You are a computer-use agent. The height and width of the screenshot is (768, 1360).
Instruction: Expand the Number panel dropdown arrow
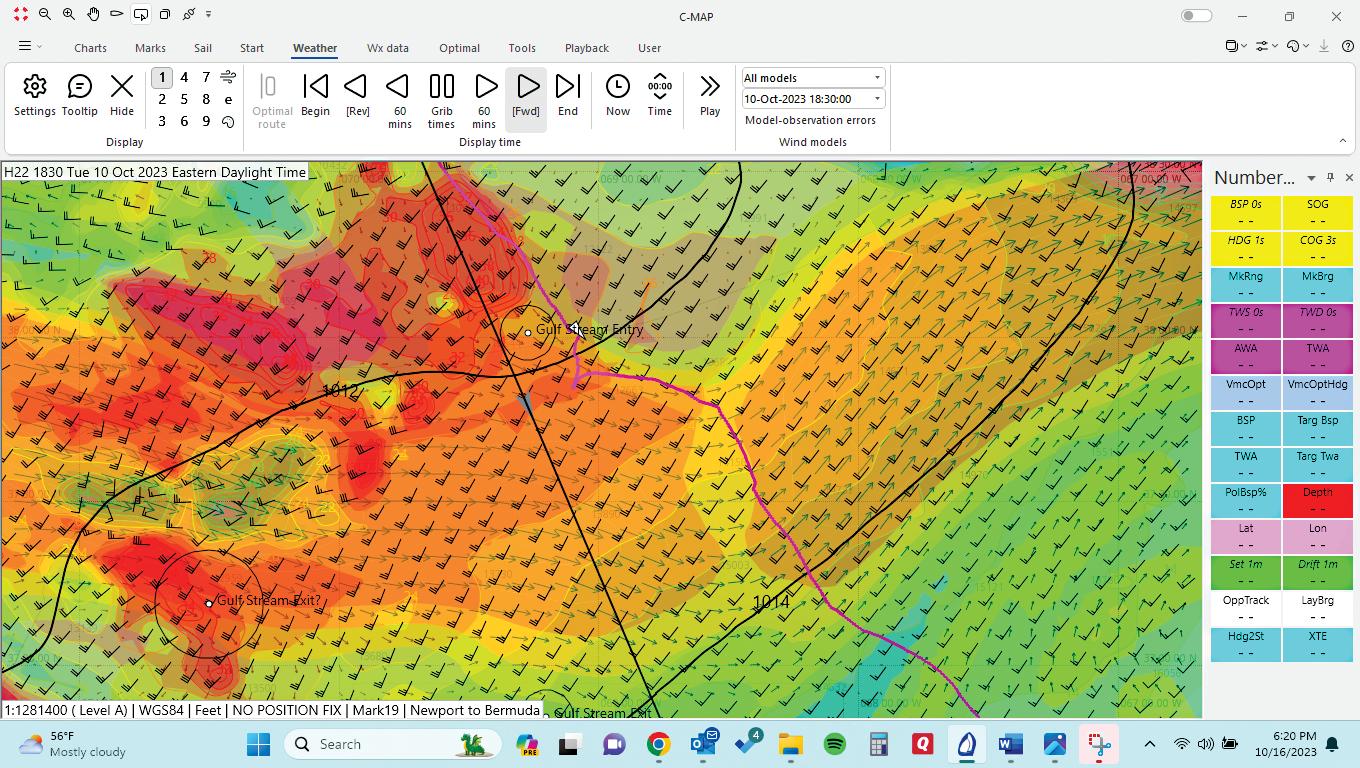coord(1311,178)
